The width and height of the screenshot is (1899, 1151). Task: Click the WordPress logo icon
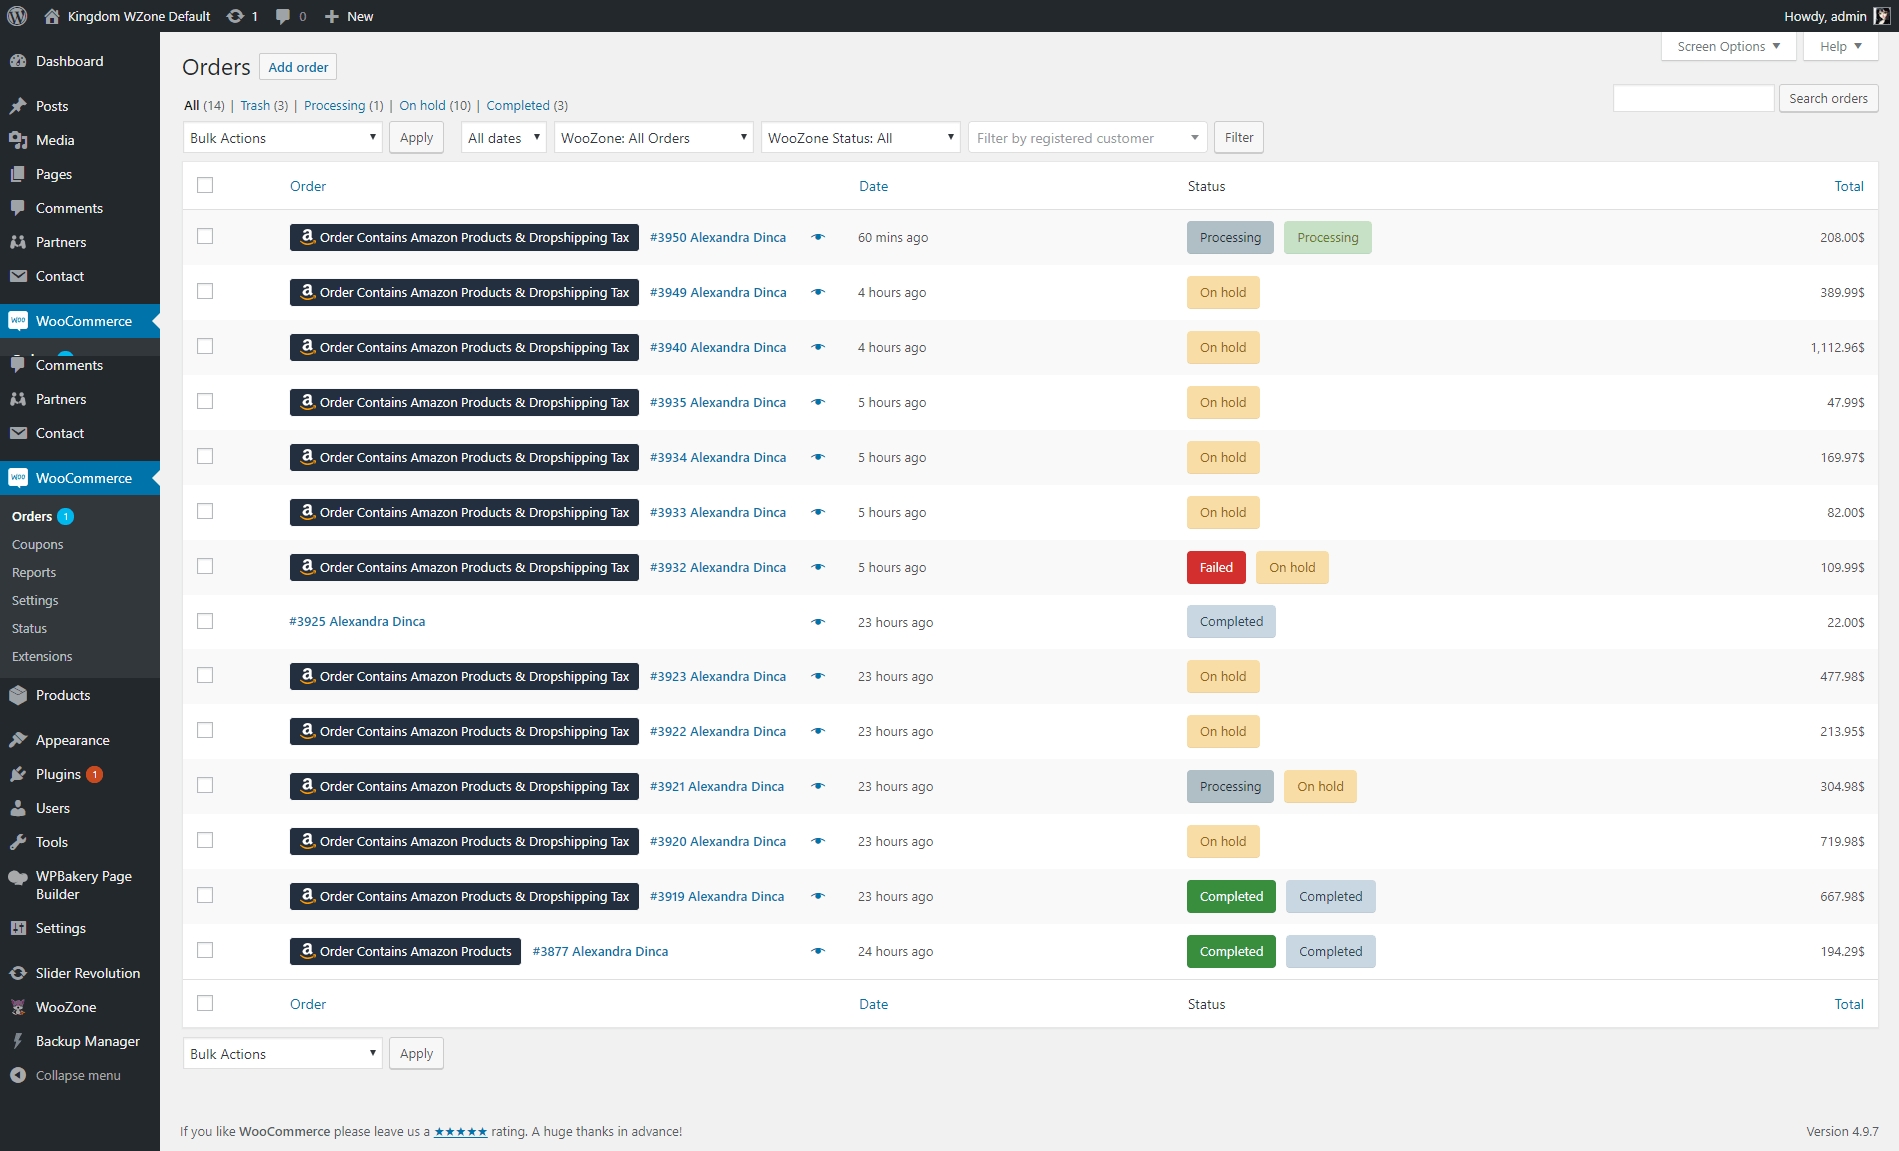tap(17, 16)
